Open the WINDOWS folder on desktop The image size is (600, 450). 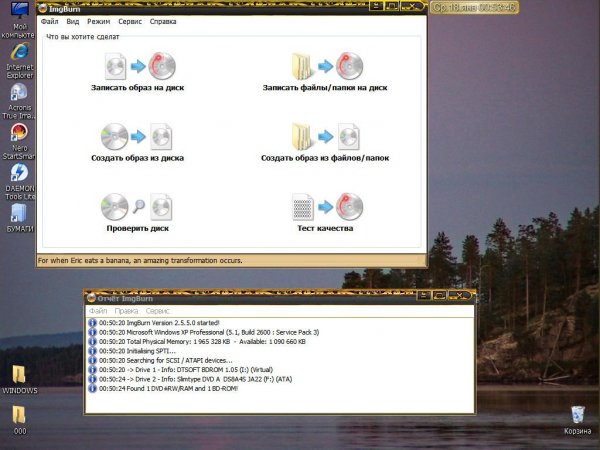pyautogui.click(x=19, y=373)
